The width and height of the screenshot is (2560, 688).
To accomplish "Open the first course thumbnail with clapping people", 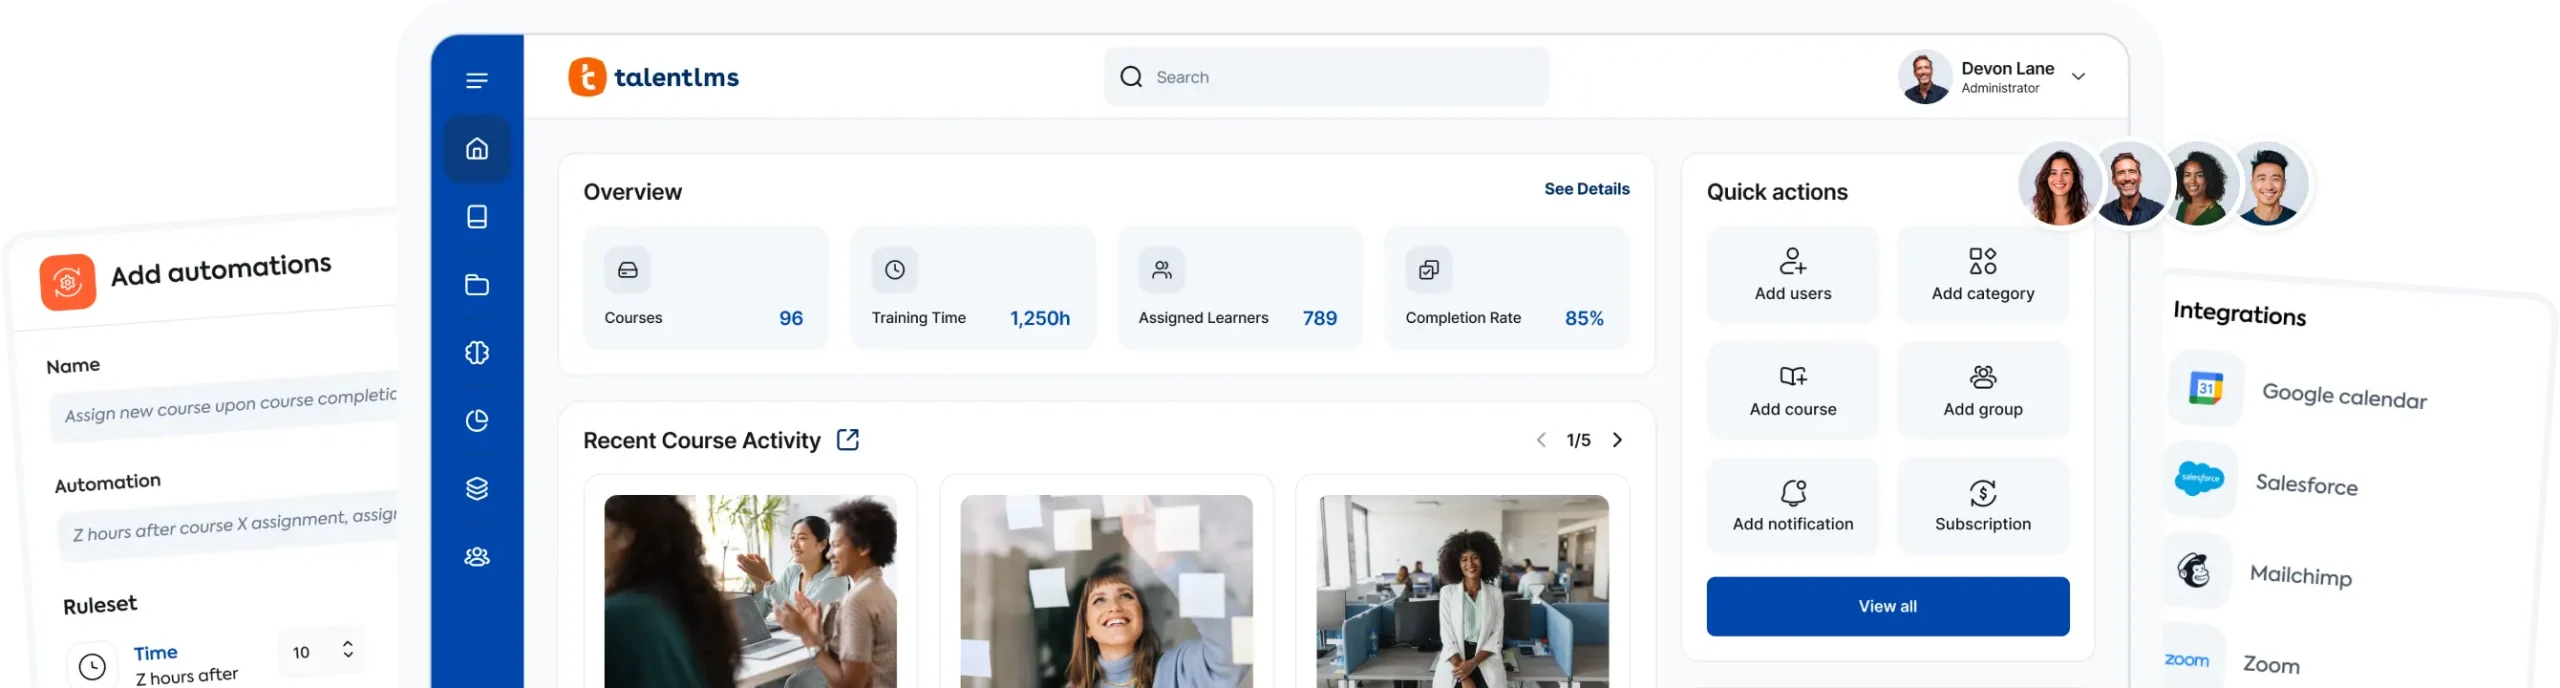I will [750, 590].
